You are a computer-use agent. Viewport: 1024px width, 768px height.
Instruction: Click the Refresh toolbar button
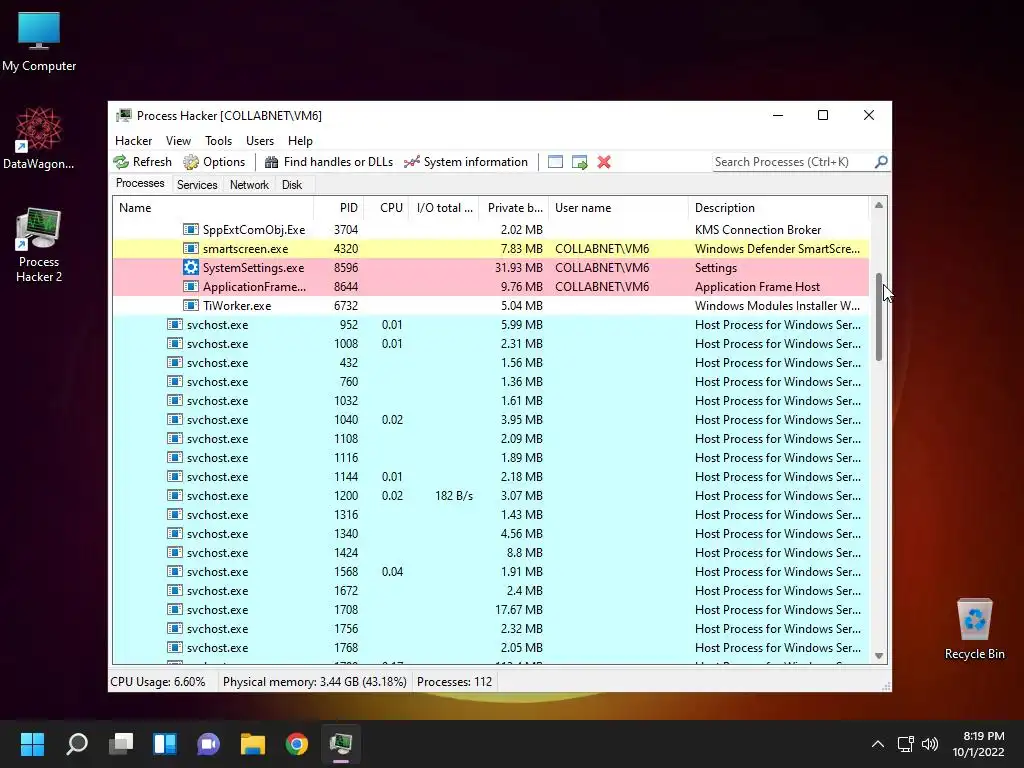tap(142, 162)
